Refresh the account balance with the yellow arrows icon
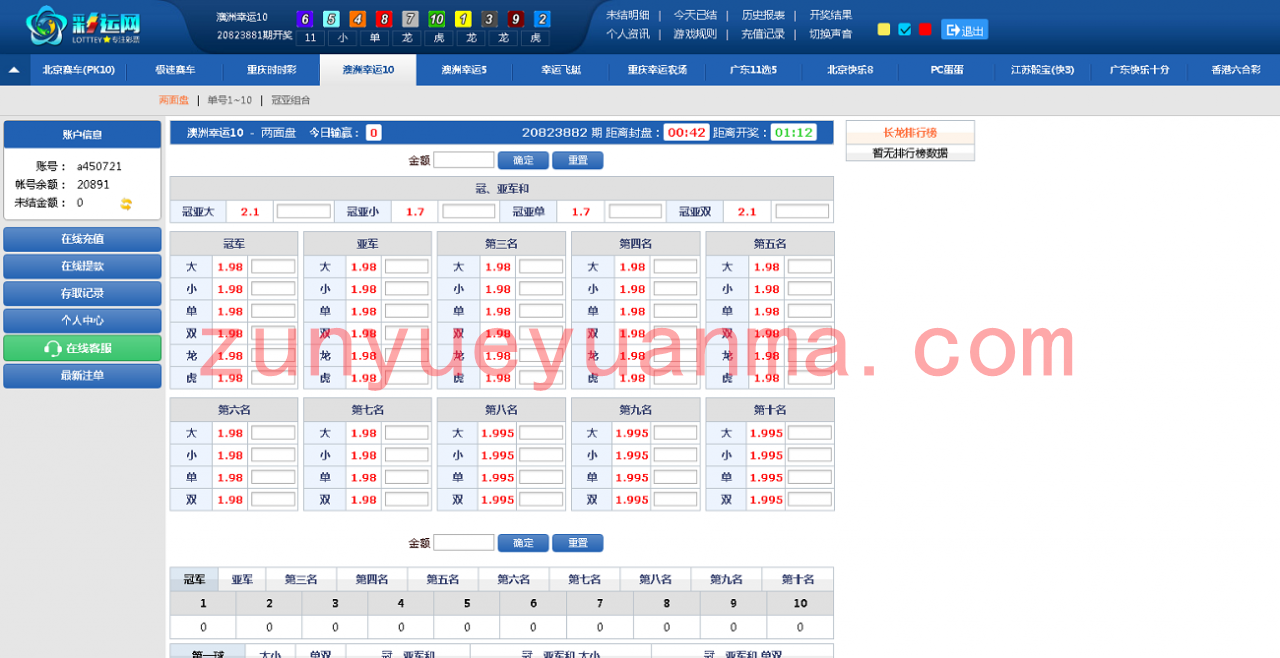Image resolution: width=1280 pixels, height=658 pixels. click(x=126, y=203)
